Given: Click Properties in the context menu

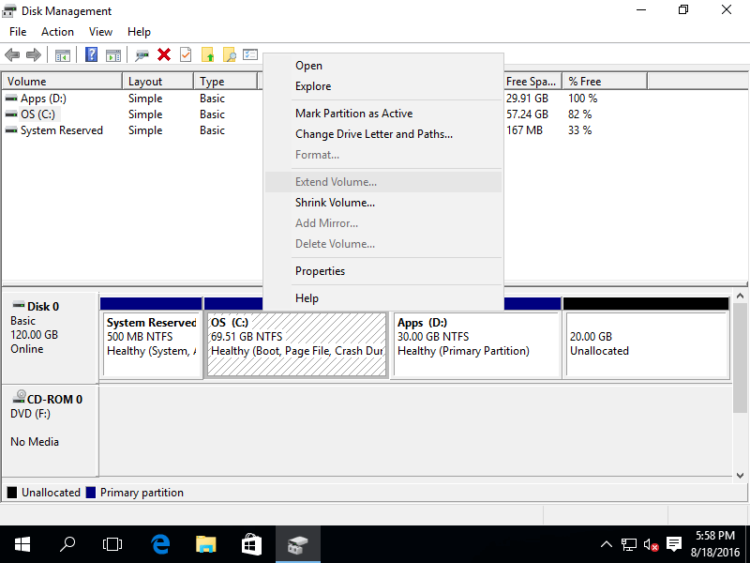Looking at the screenshot, I should point(320,271).
